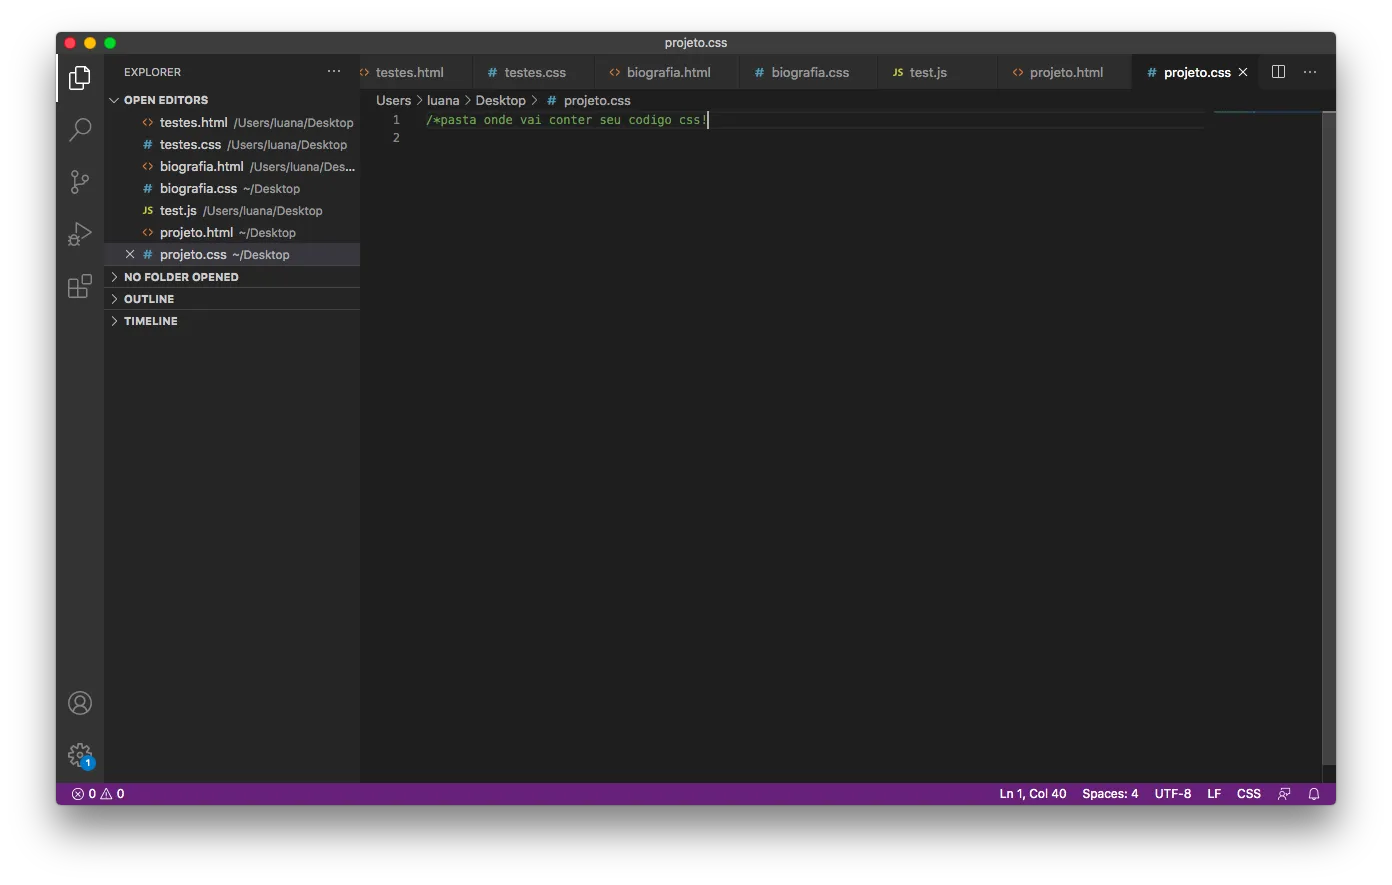Click the Split Editor Right icon
Screen dimensions: 1392x885
[1278, 72]
